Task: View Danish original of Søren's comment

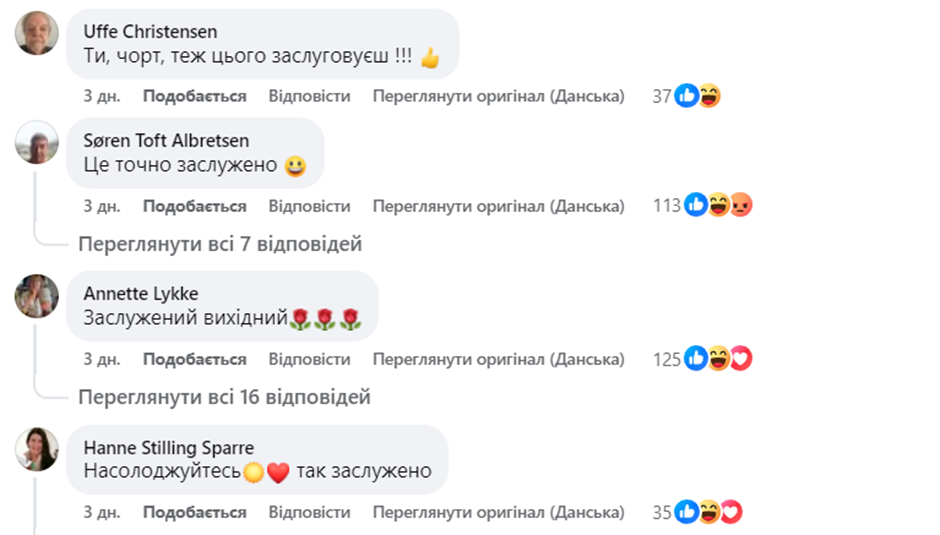Action: pyautogui.click(x=498, y=206)
